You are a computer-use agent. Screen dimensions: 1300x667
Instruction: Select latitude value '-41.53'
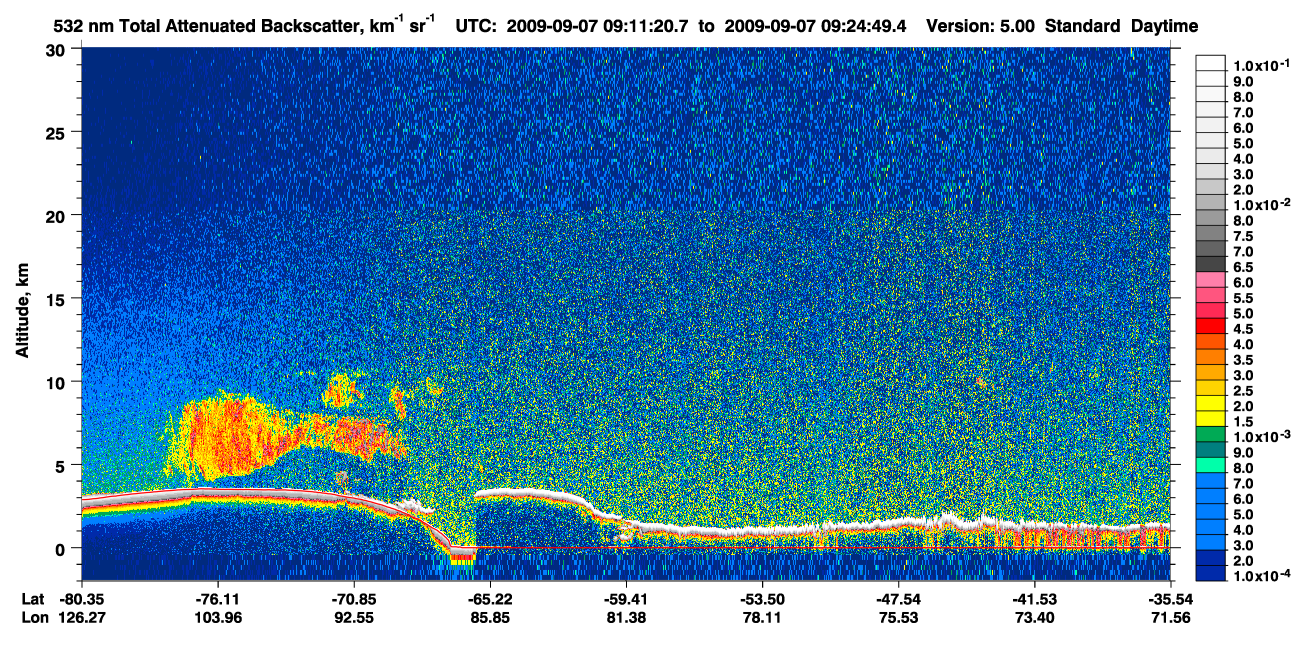(1034, 598)
